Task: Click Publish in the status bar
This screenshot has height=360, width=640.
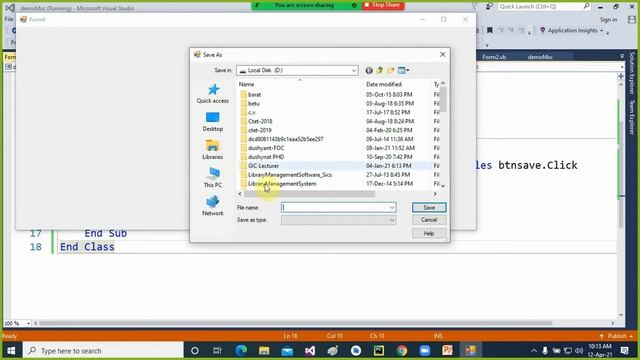Action: (x=616, y=336)
